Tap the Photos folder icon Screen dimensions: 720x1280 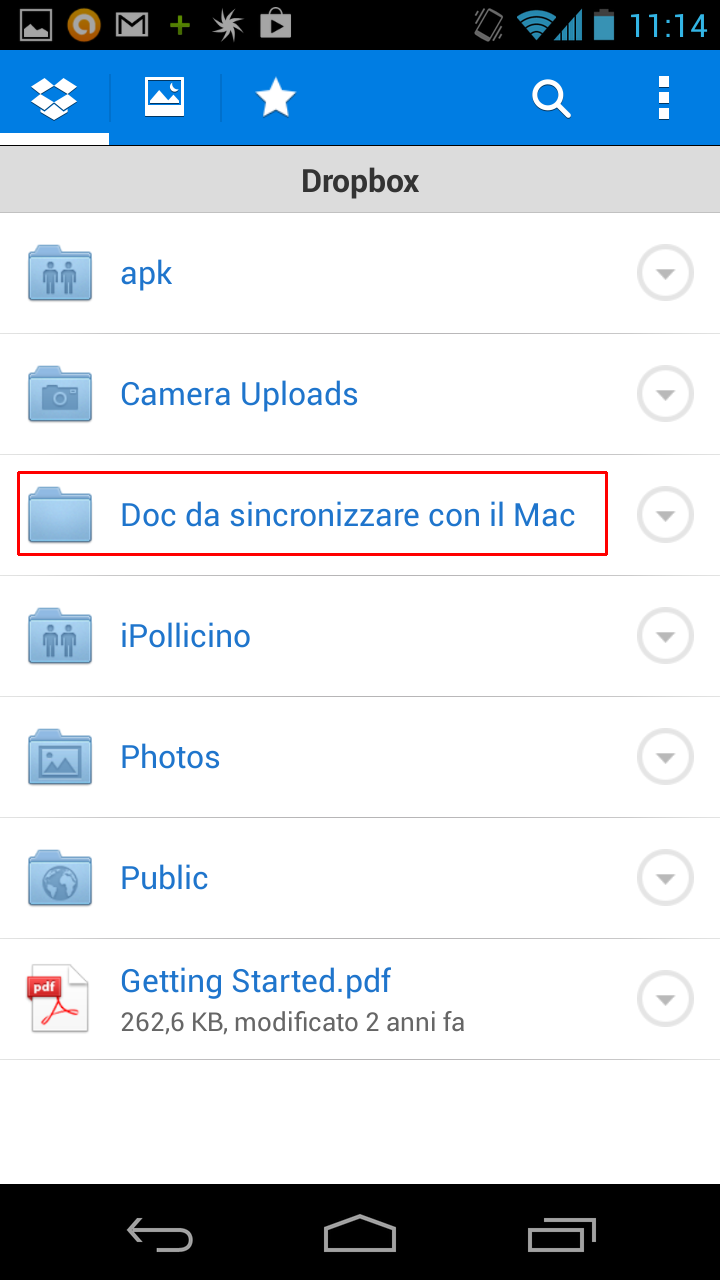coord(60,757)
